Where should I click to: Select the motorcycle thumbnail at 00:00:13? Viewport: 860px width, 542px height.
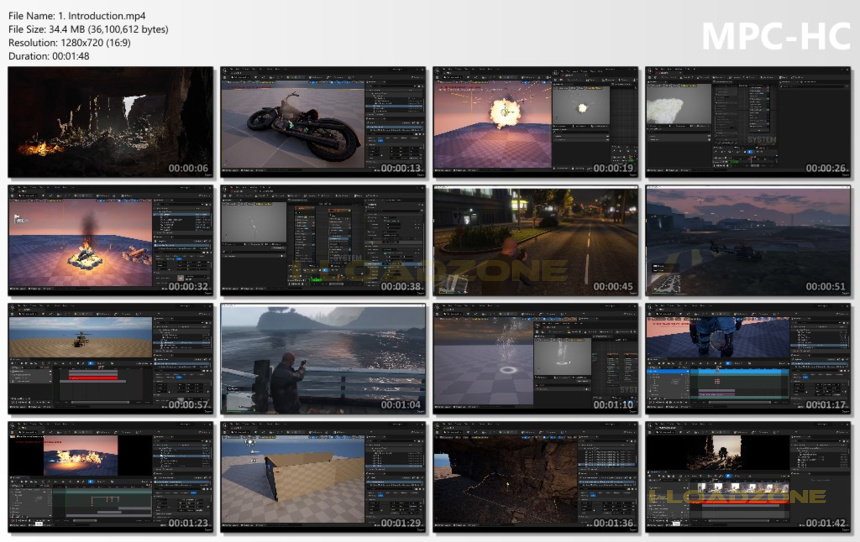pos(323,122)
